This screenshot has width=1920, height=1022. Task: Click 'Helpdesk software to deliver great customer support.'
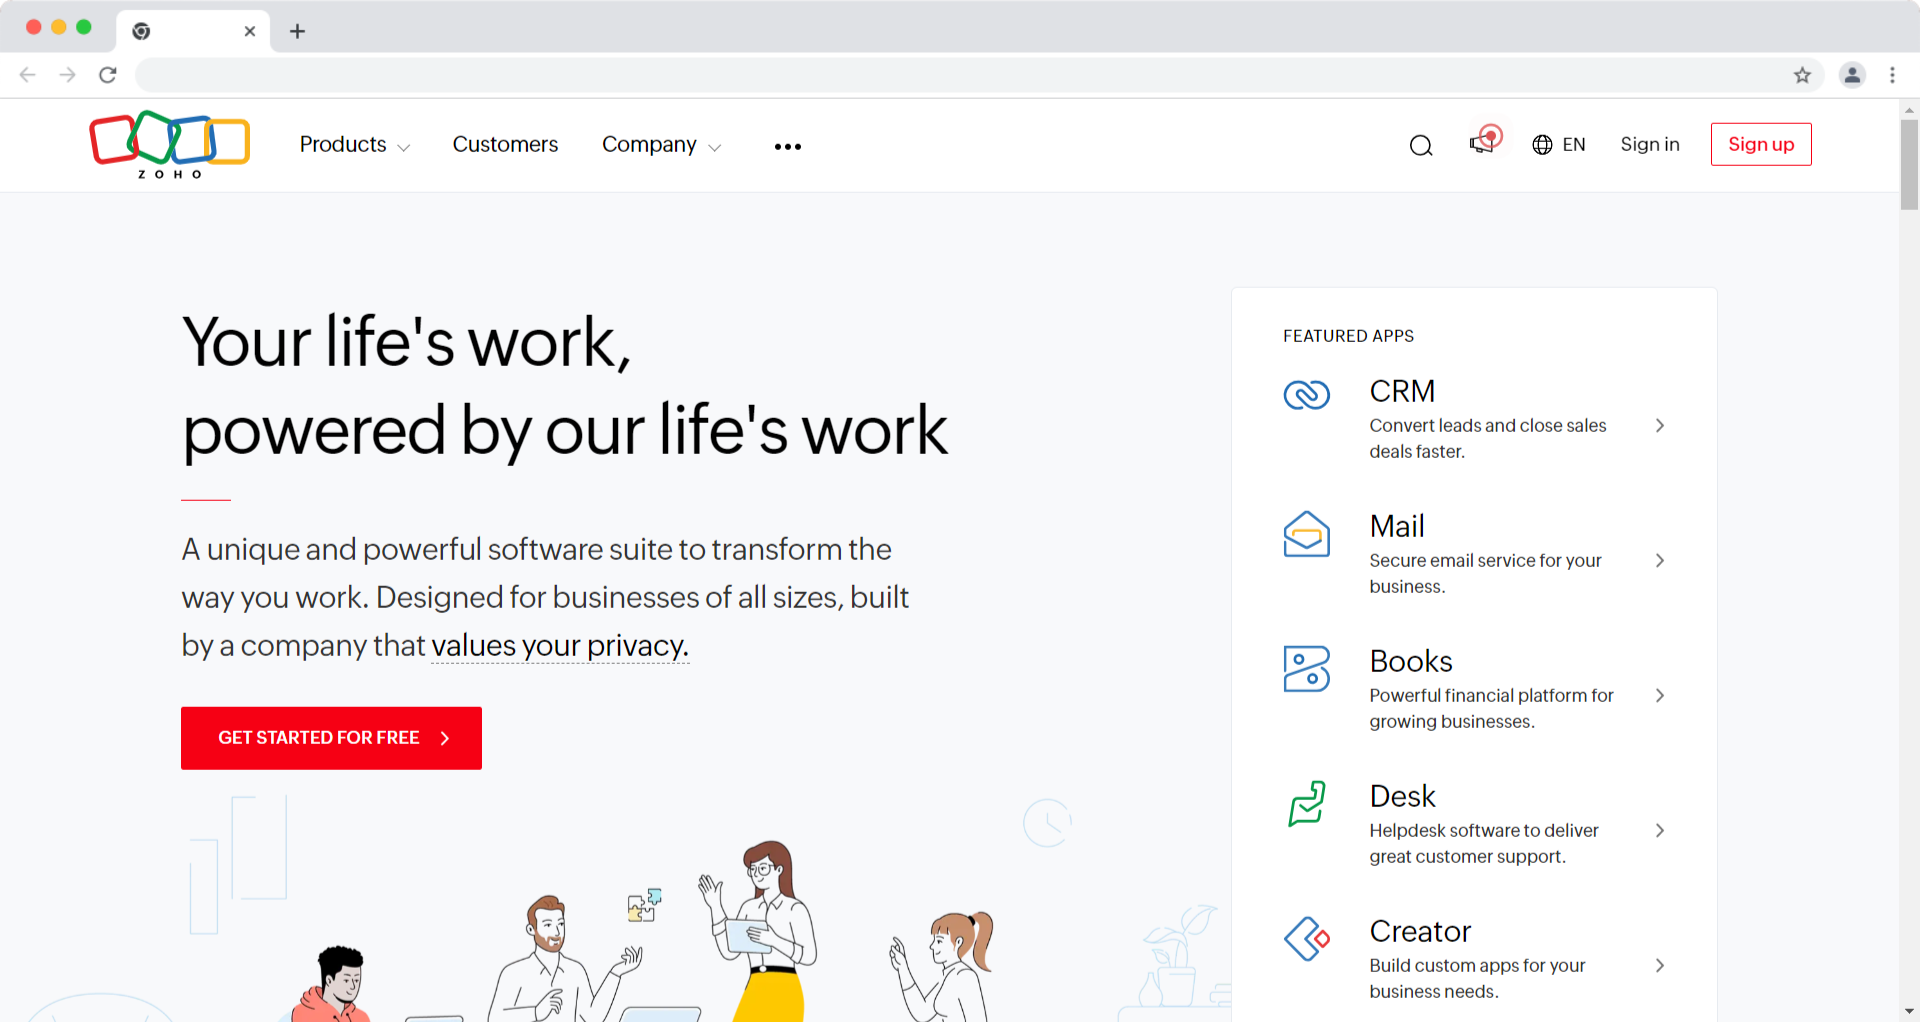1484,844
